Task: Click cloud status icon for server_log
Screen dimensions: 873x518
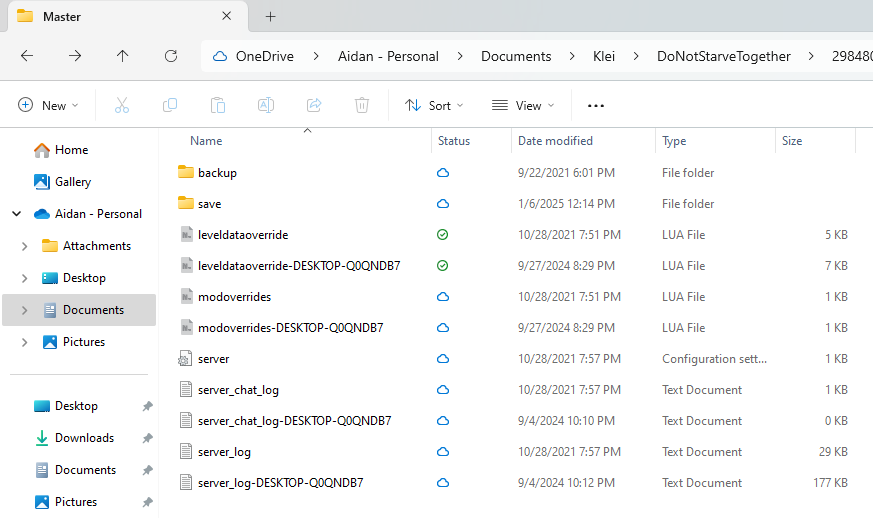Action: point(443,452)
